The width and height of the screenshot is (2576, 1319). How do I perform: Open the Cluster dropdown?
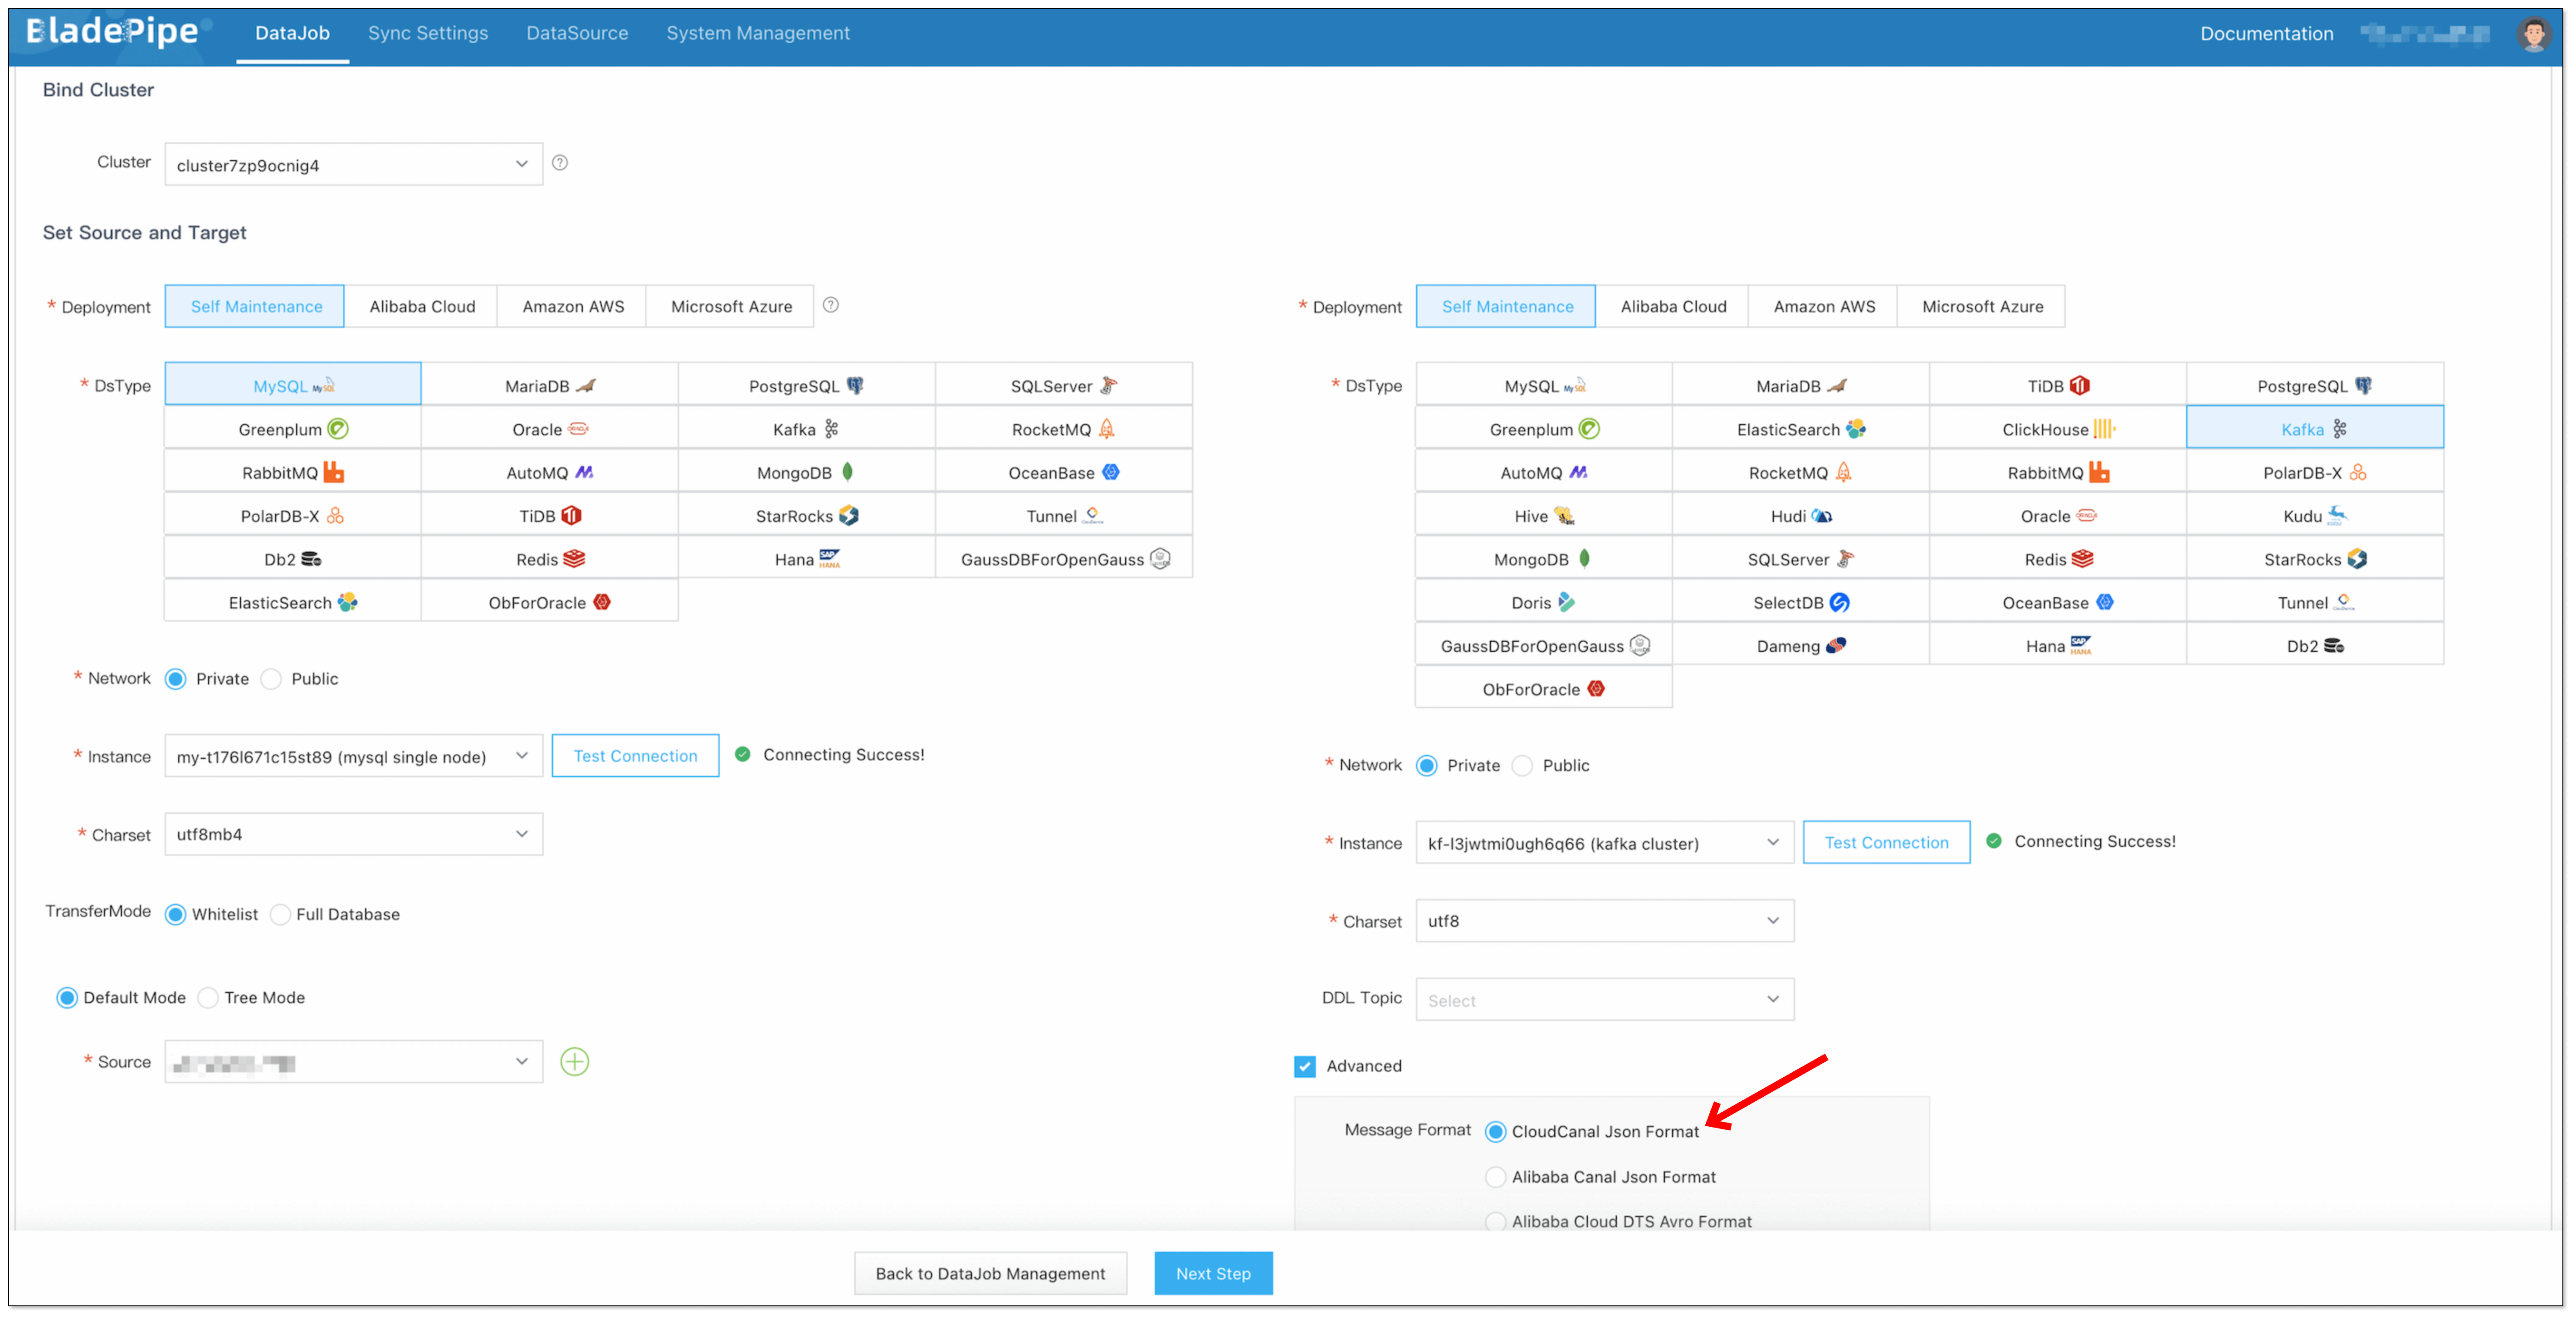[x=353, y=165]
